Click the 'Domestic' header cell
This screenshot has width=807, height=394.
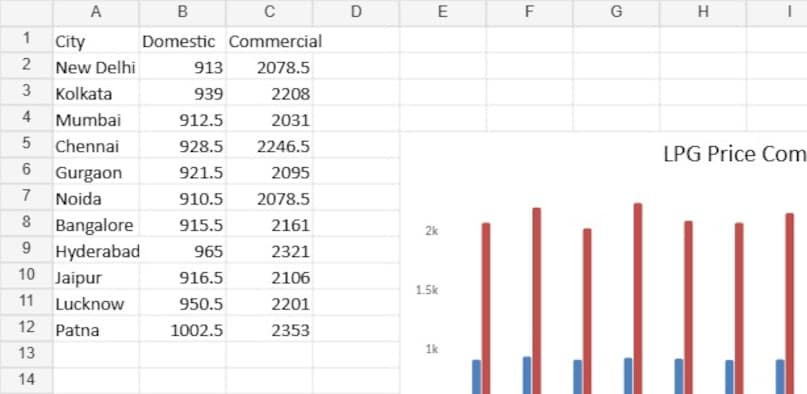pos(182,40)
